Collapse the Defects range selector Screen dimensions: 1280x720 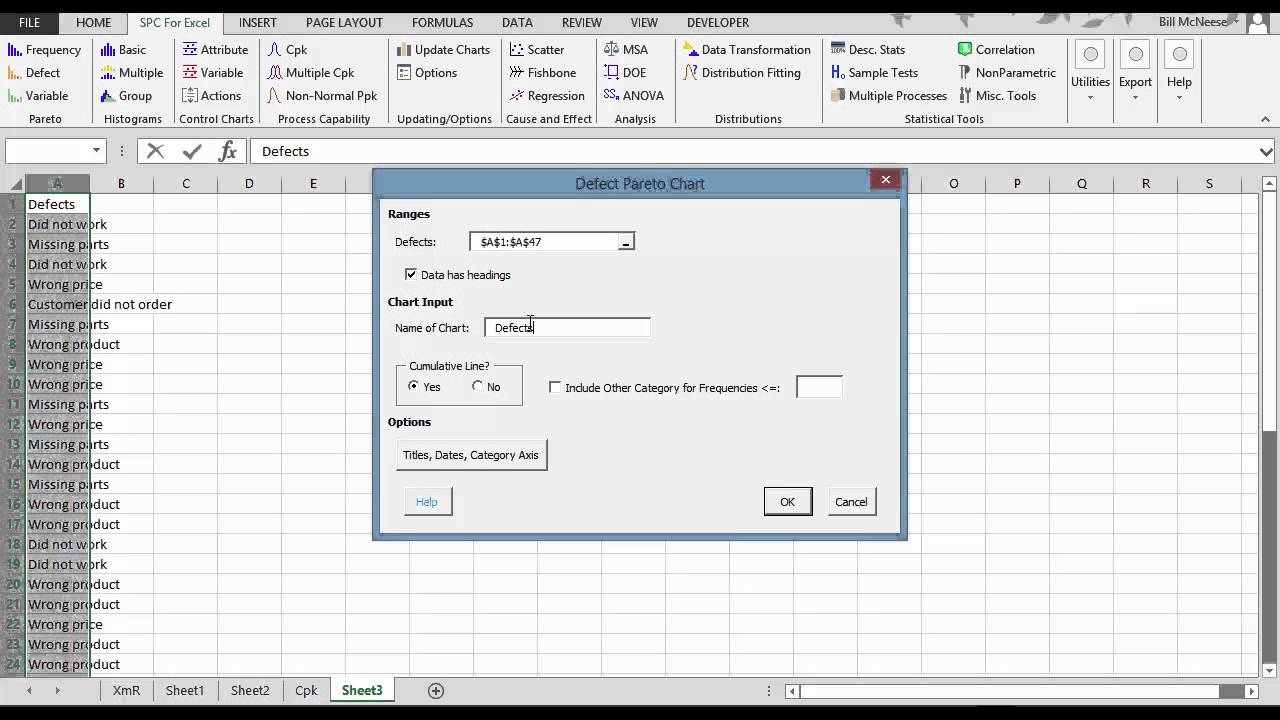[x=625, y=242]
